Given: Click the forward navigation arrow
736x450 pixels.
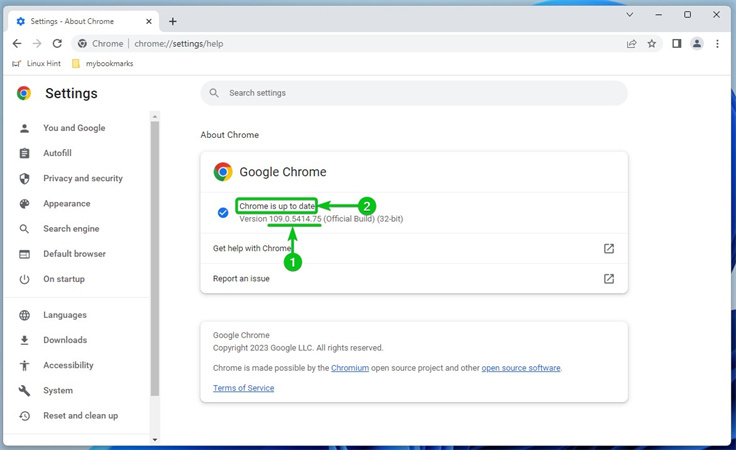Looking at the screenshot, I should coord(37,44).
